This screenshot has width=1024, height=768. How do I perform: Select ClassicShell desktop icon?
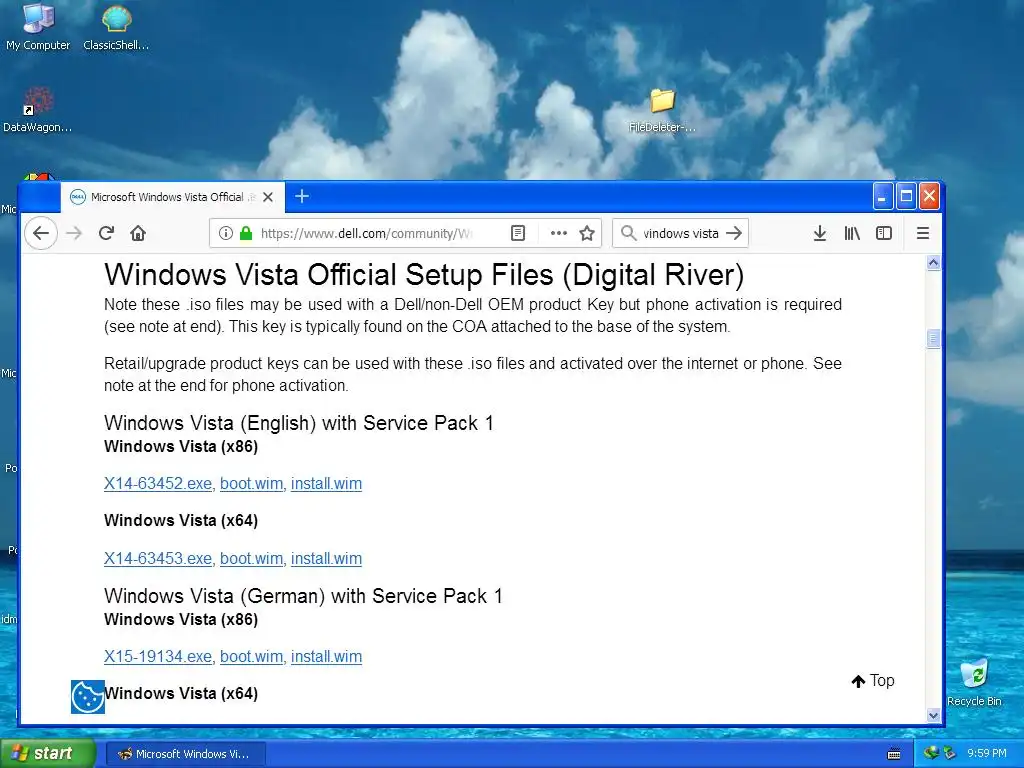[116, 27]
